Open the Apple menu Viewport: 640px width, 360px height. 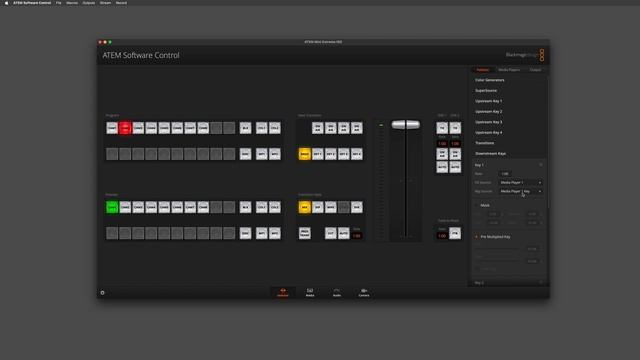click(x=6, y=3)
